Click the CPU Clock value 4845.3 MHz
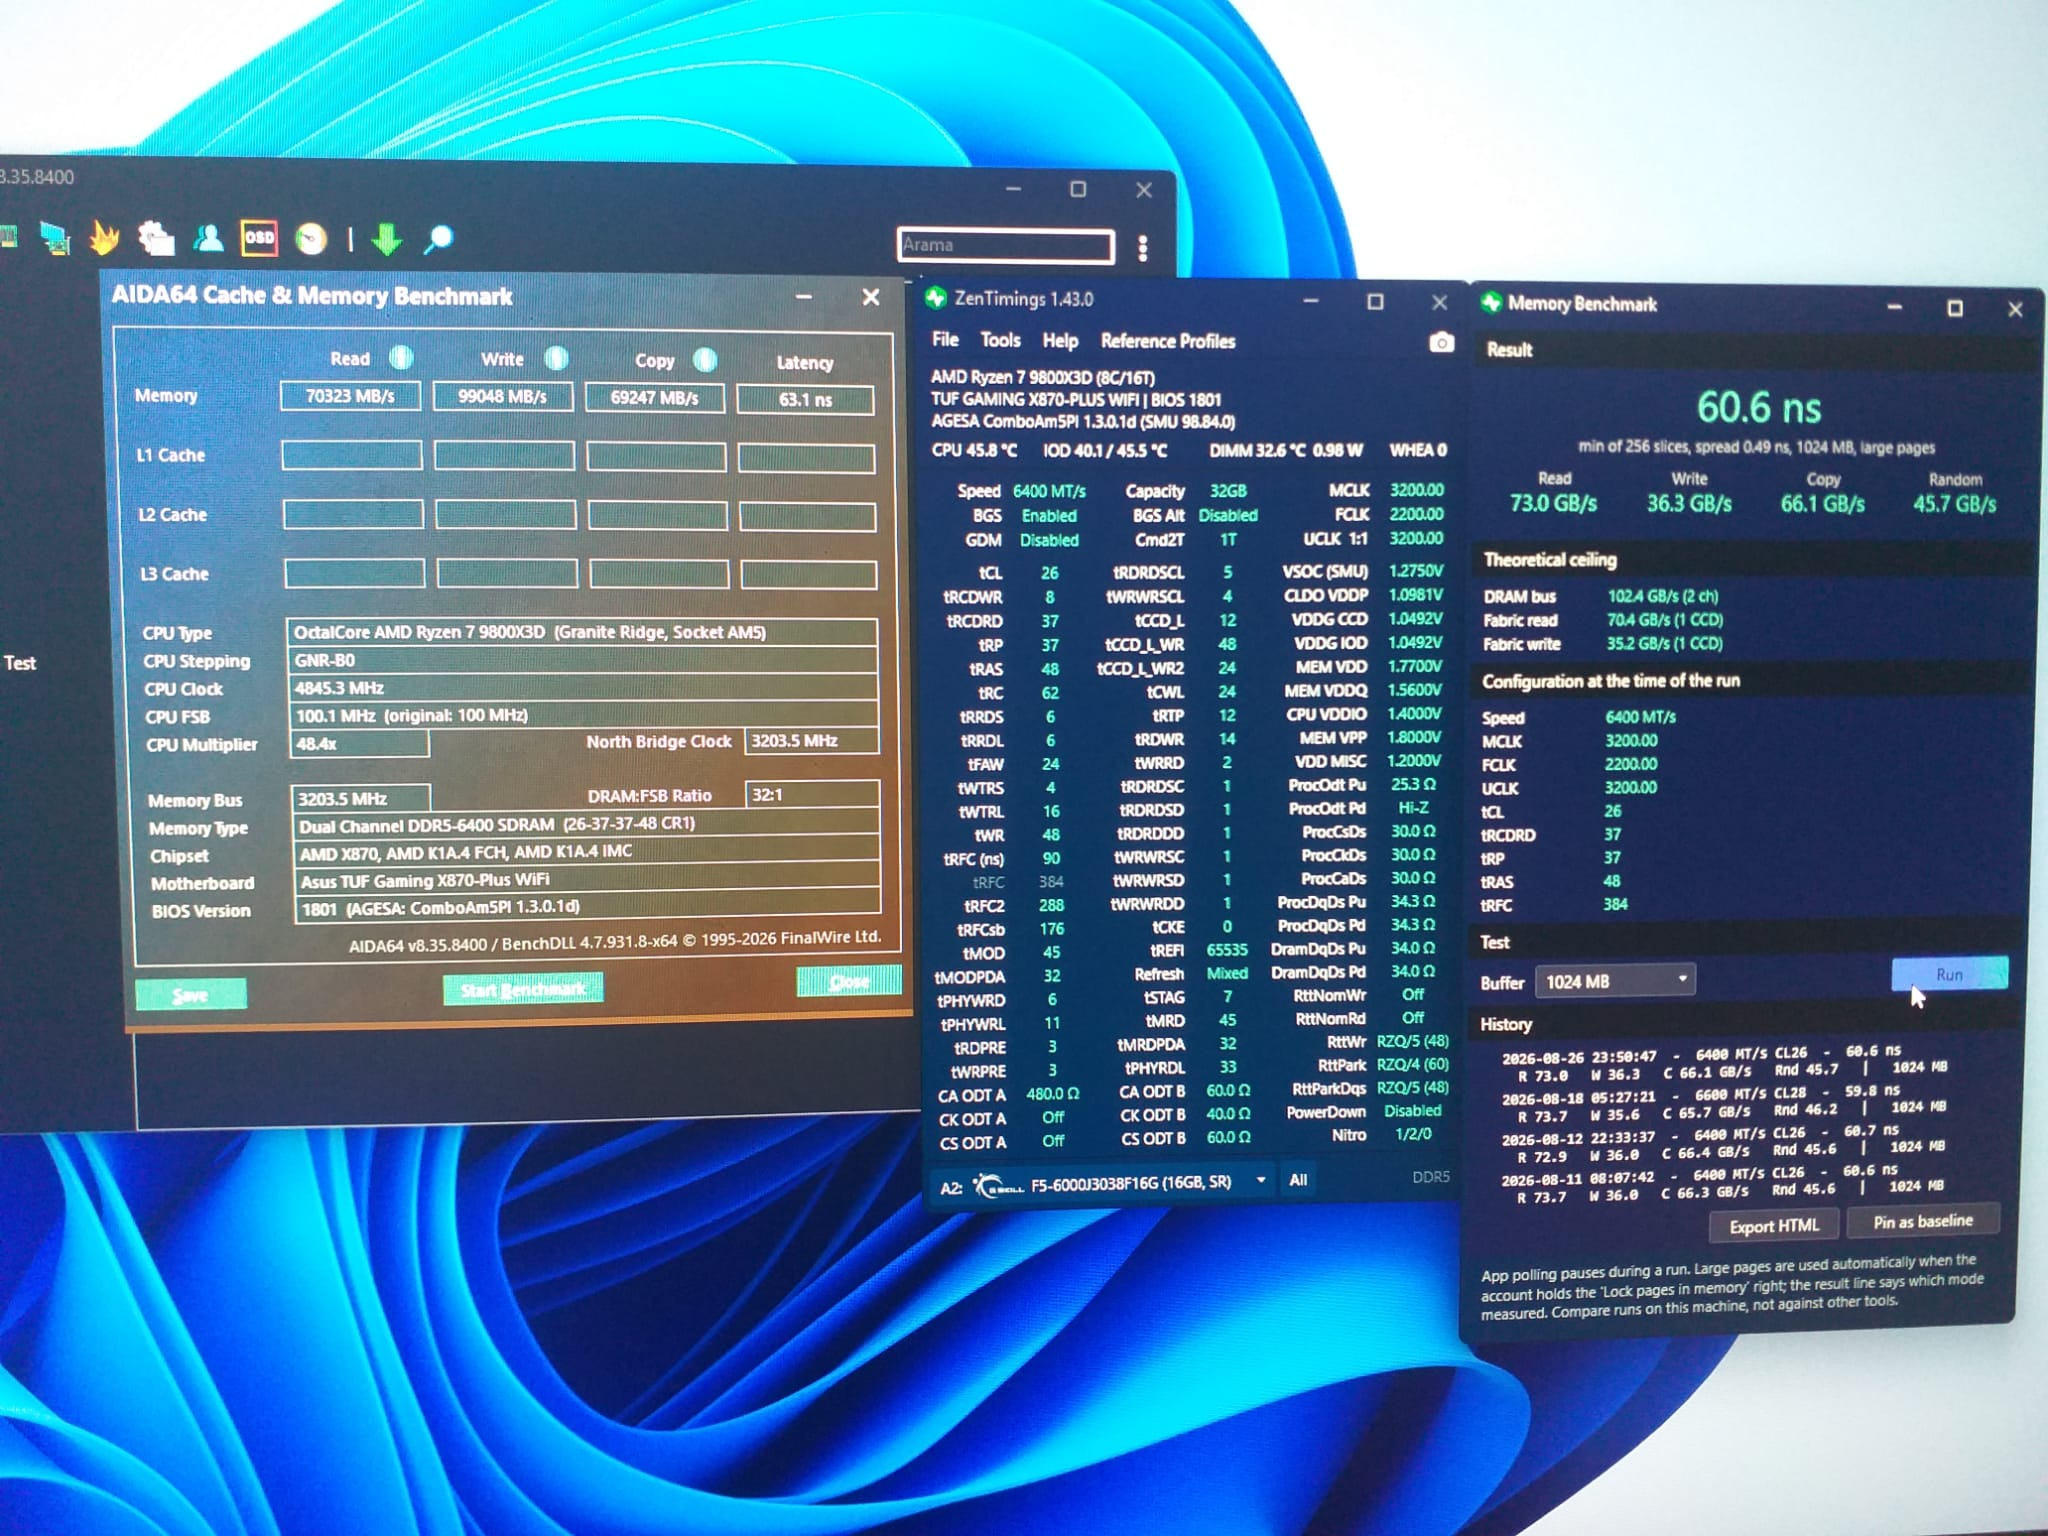 (582, 688)
